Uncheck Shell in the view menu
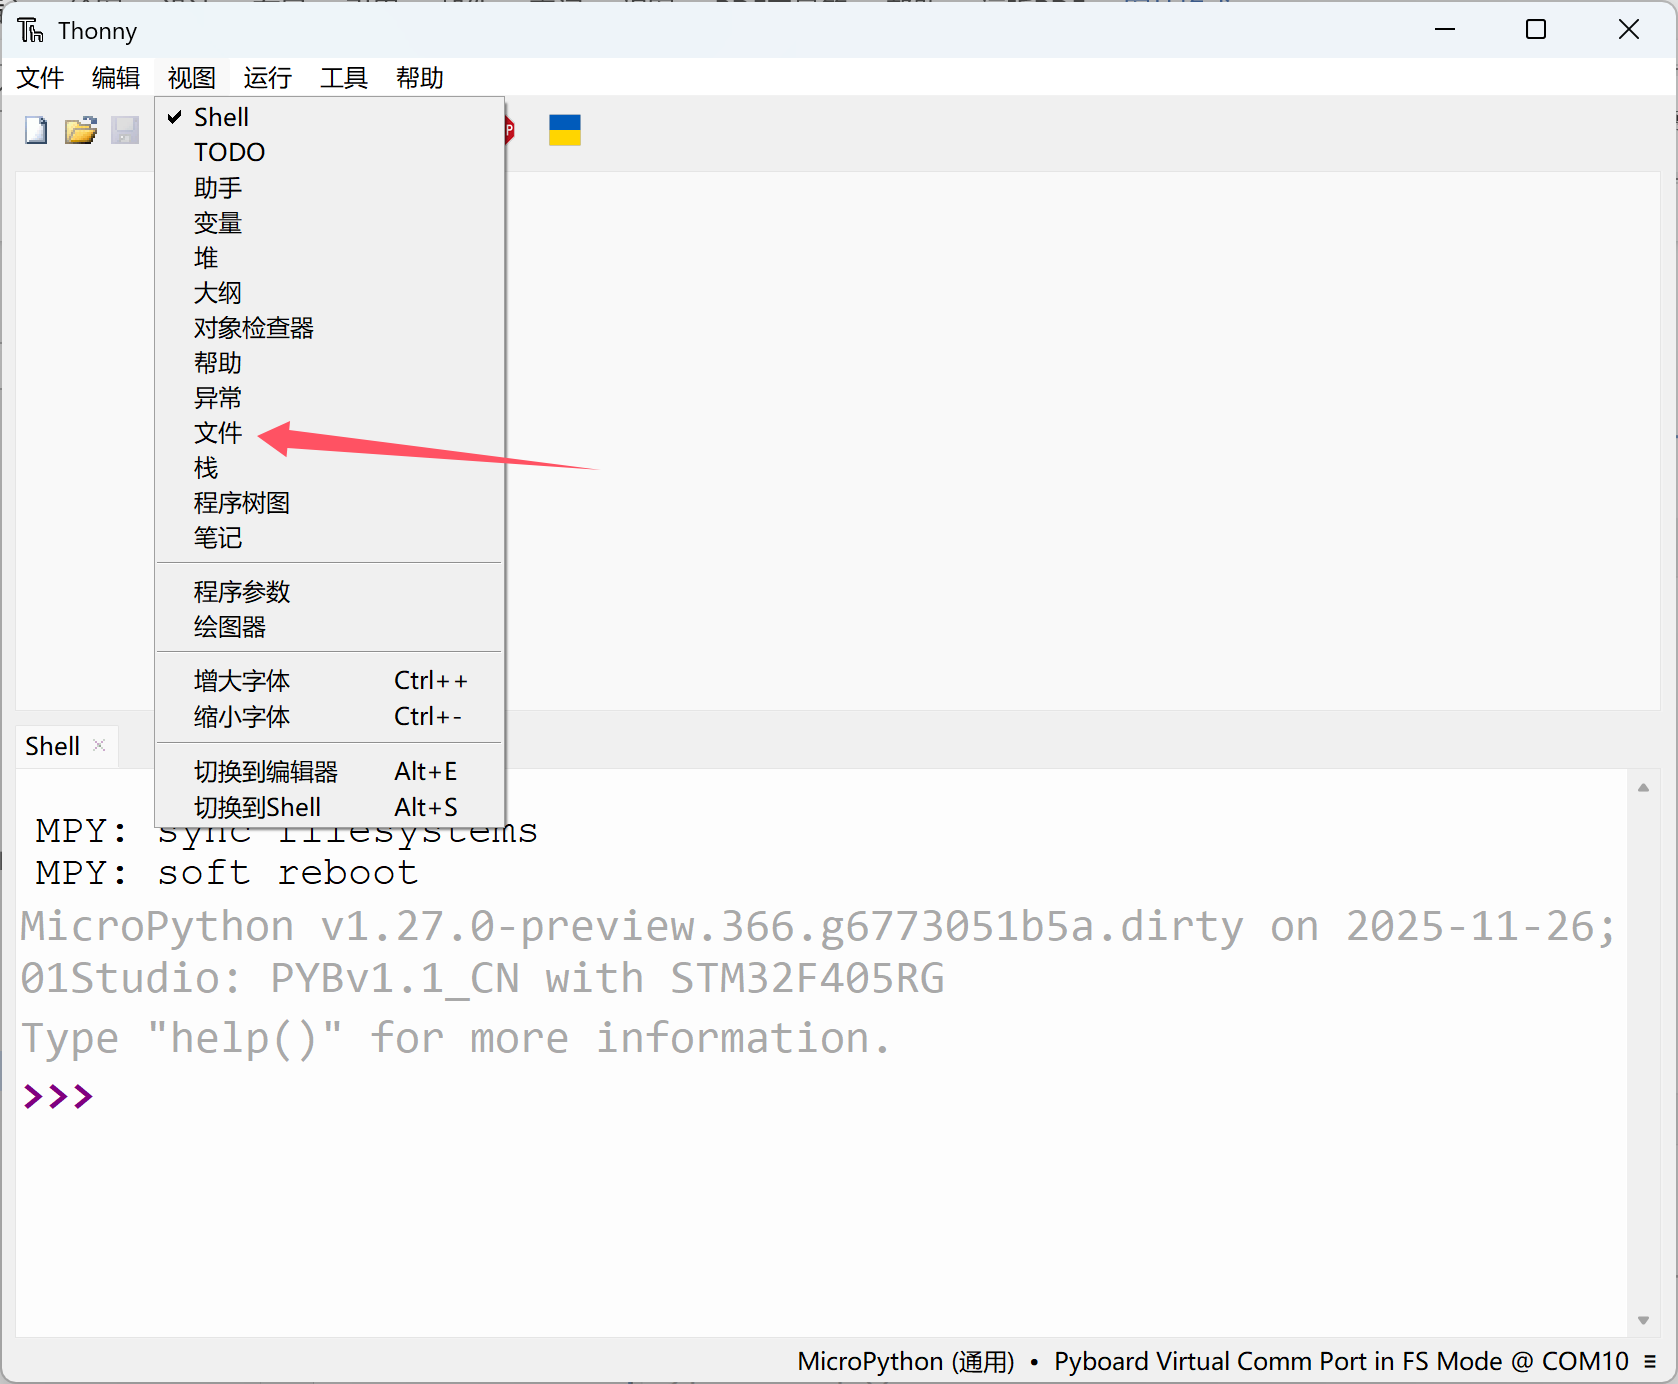1678x1384 pixels. [x=221, y=116]
